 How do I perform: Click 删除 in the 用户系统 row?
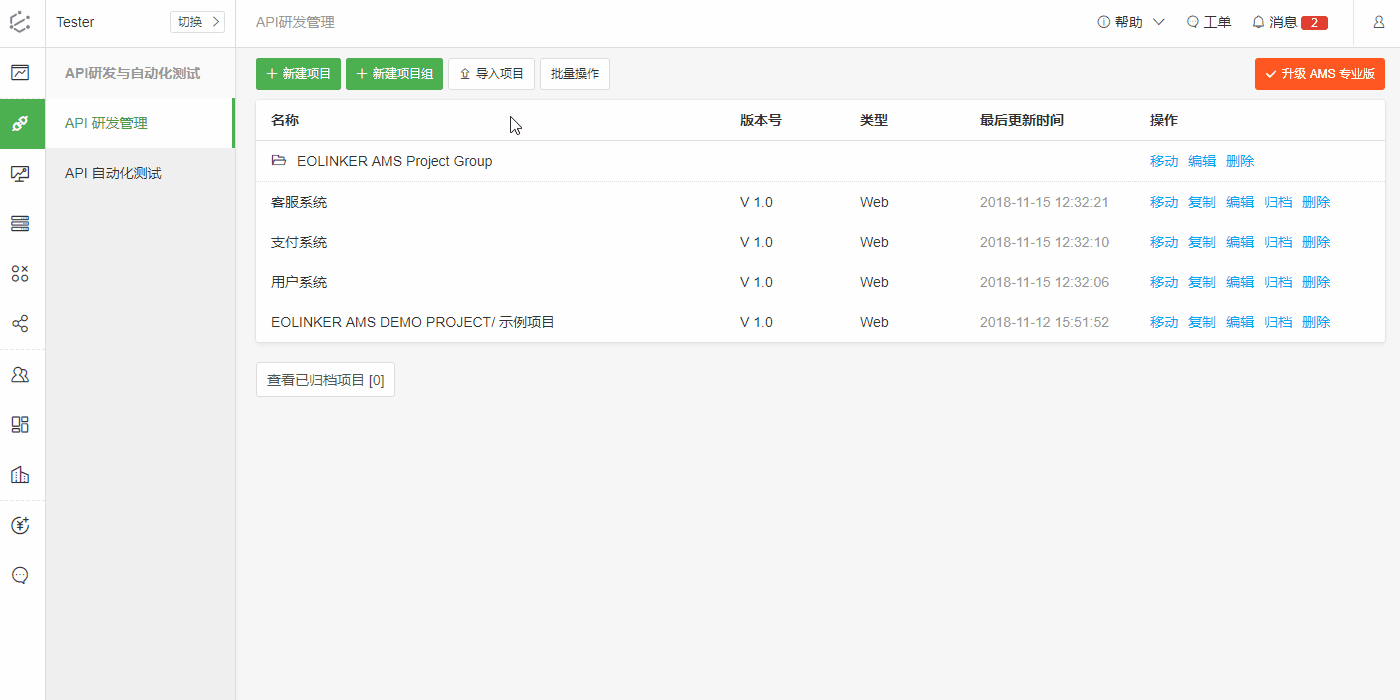[1316, 282]
